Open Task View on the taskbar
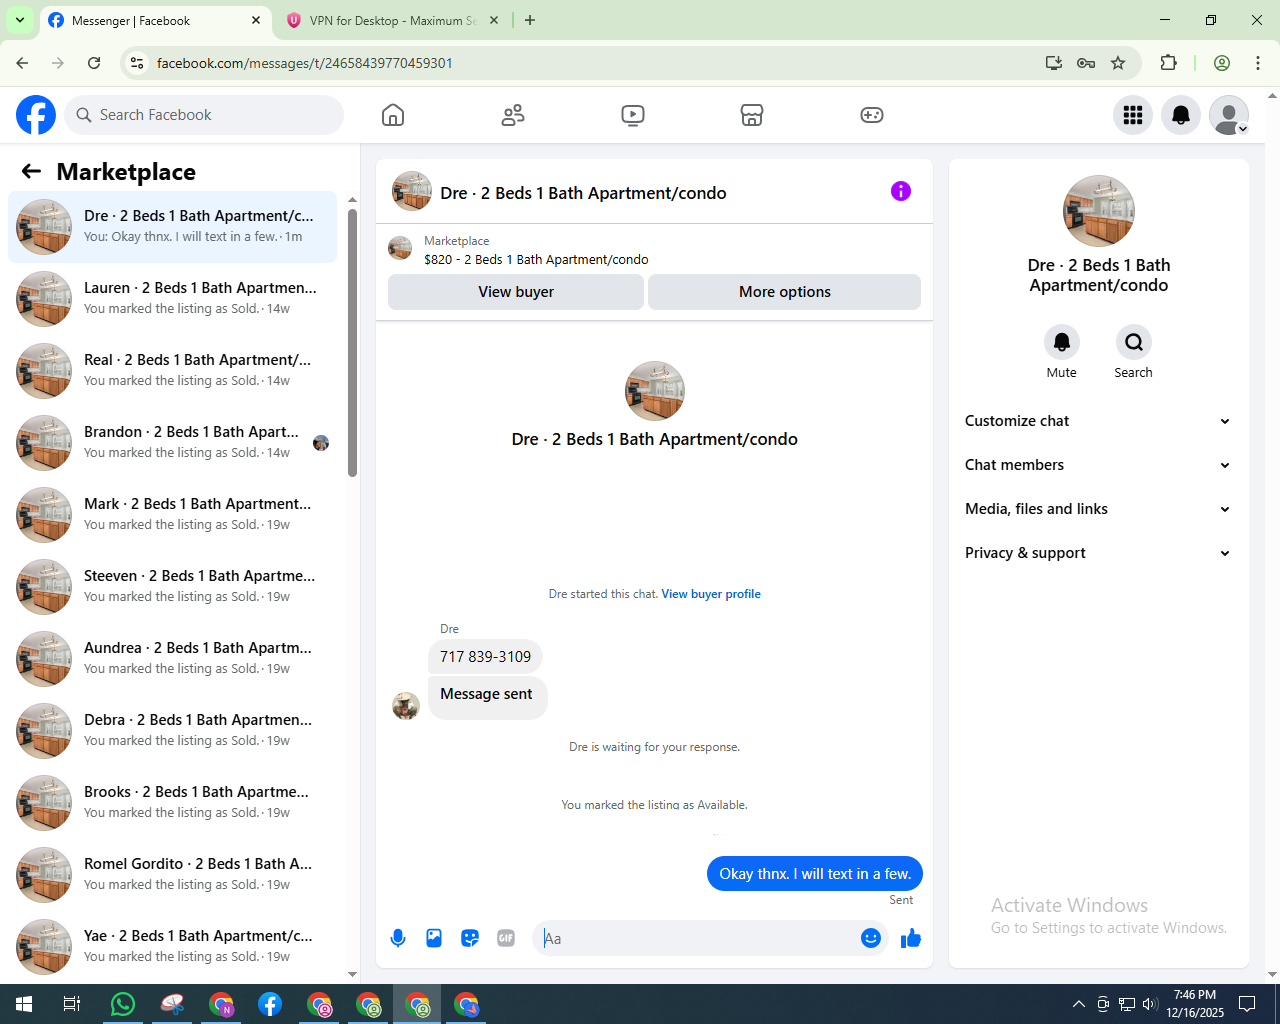This screenshot has width=1280, height=1024. tap(72, 1004)
